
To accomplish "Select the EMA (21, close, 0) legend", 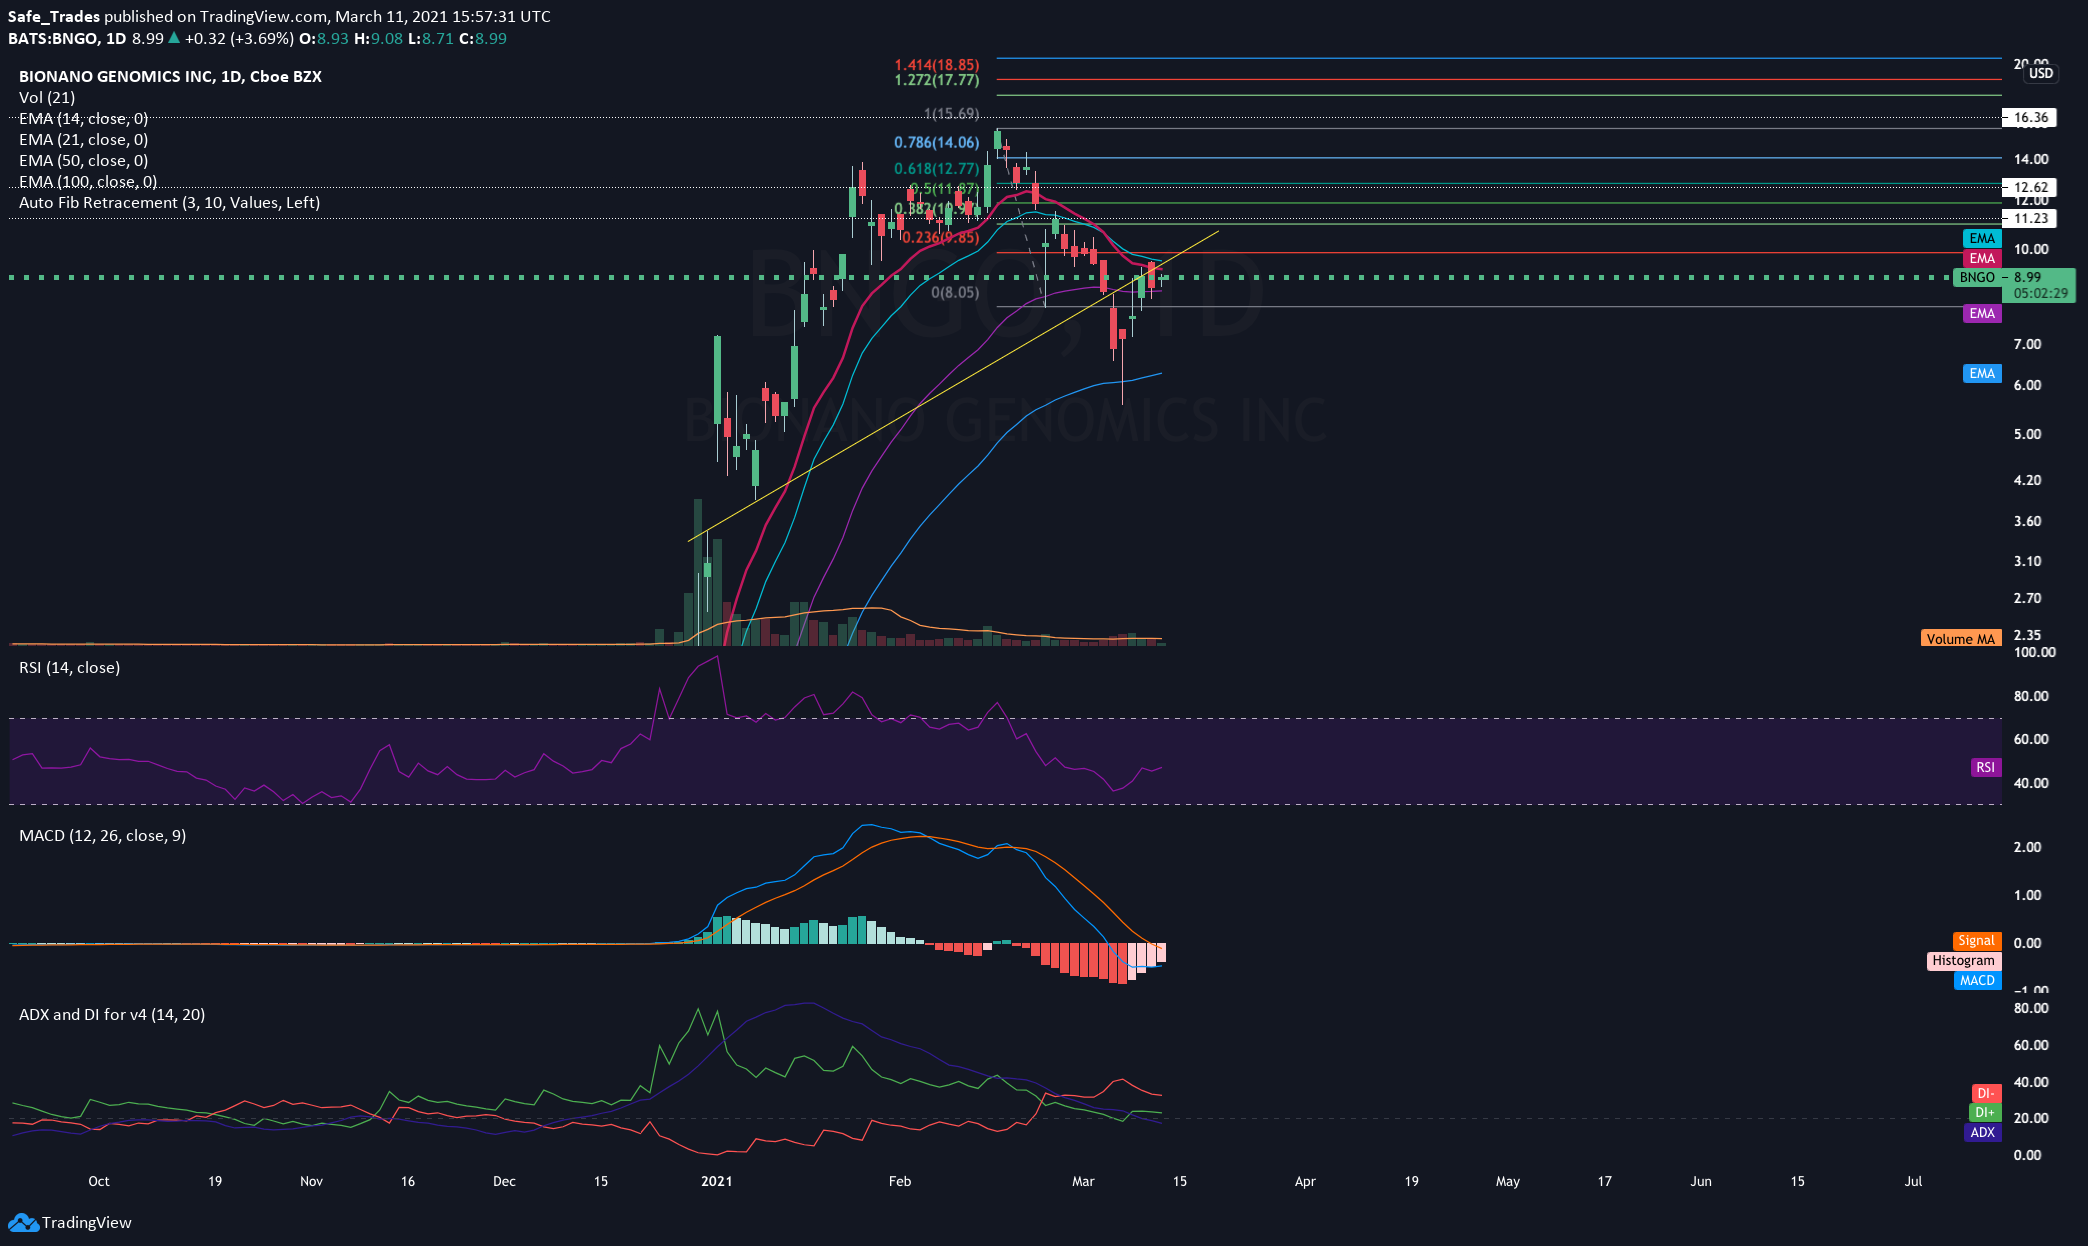I will click(x=84, y=139).
